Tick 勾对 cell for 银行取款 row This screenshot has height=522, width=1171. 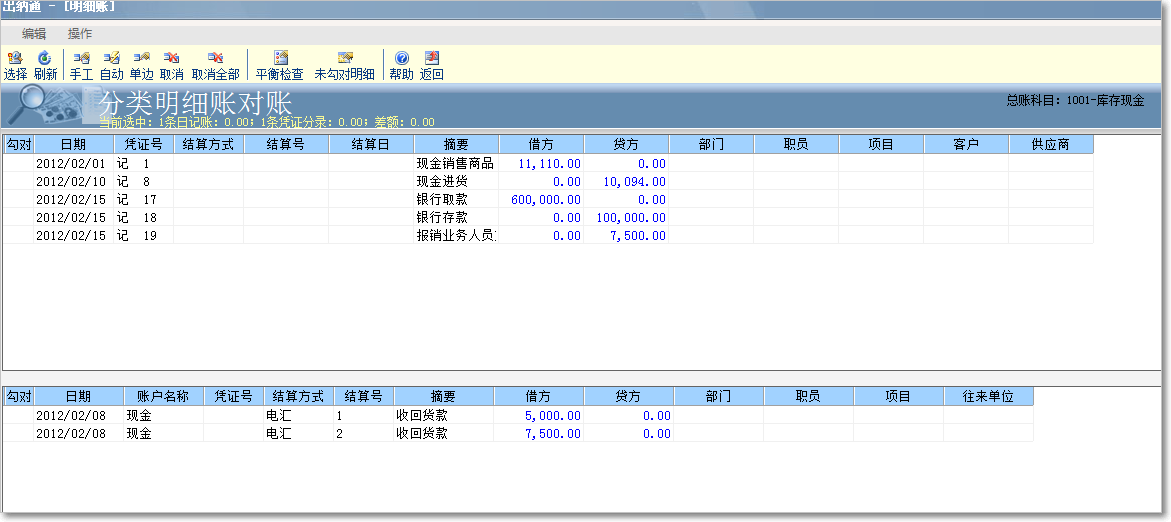coord(19,199)
